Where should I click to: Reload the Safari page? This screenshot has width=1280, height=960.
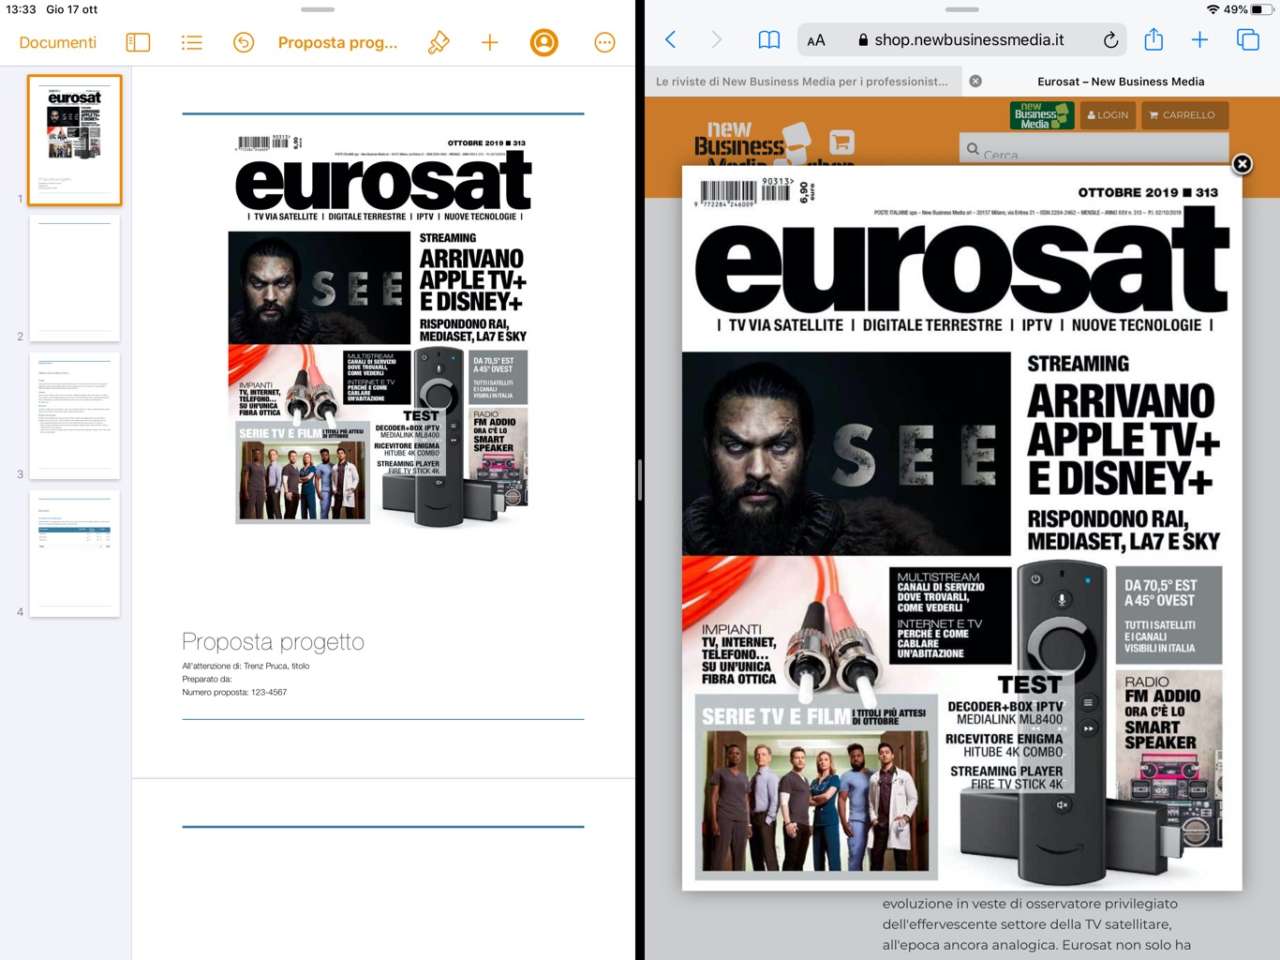[x=1110, y=40]
